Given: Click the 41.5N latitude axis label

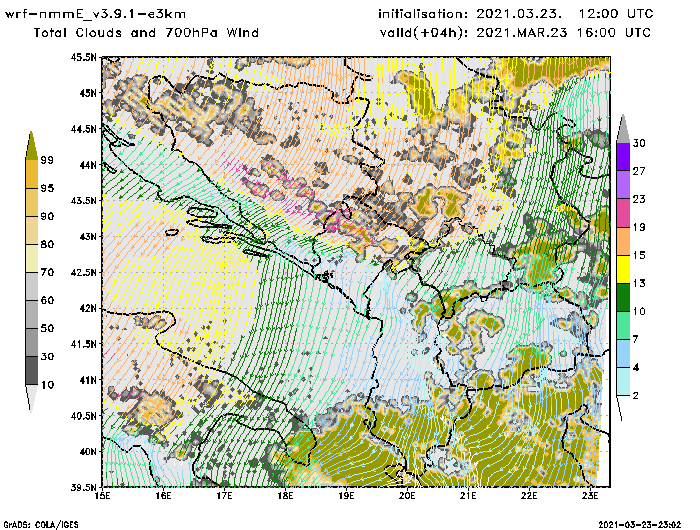Looking at the screenshot, I should (x=83, y=344).
